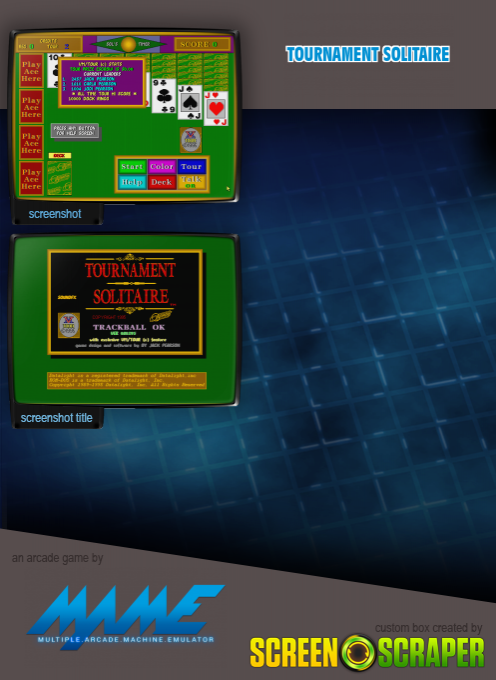496x680 pixels.
Task: Click the gold ball between Sol's and Timer
Action: click(128, 44)
